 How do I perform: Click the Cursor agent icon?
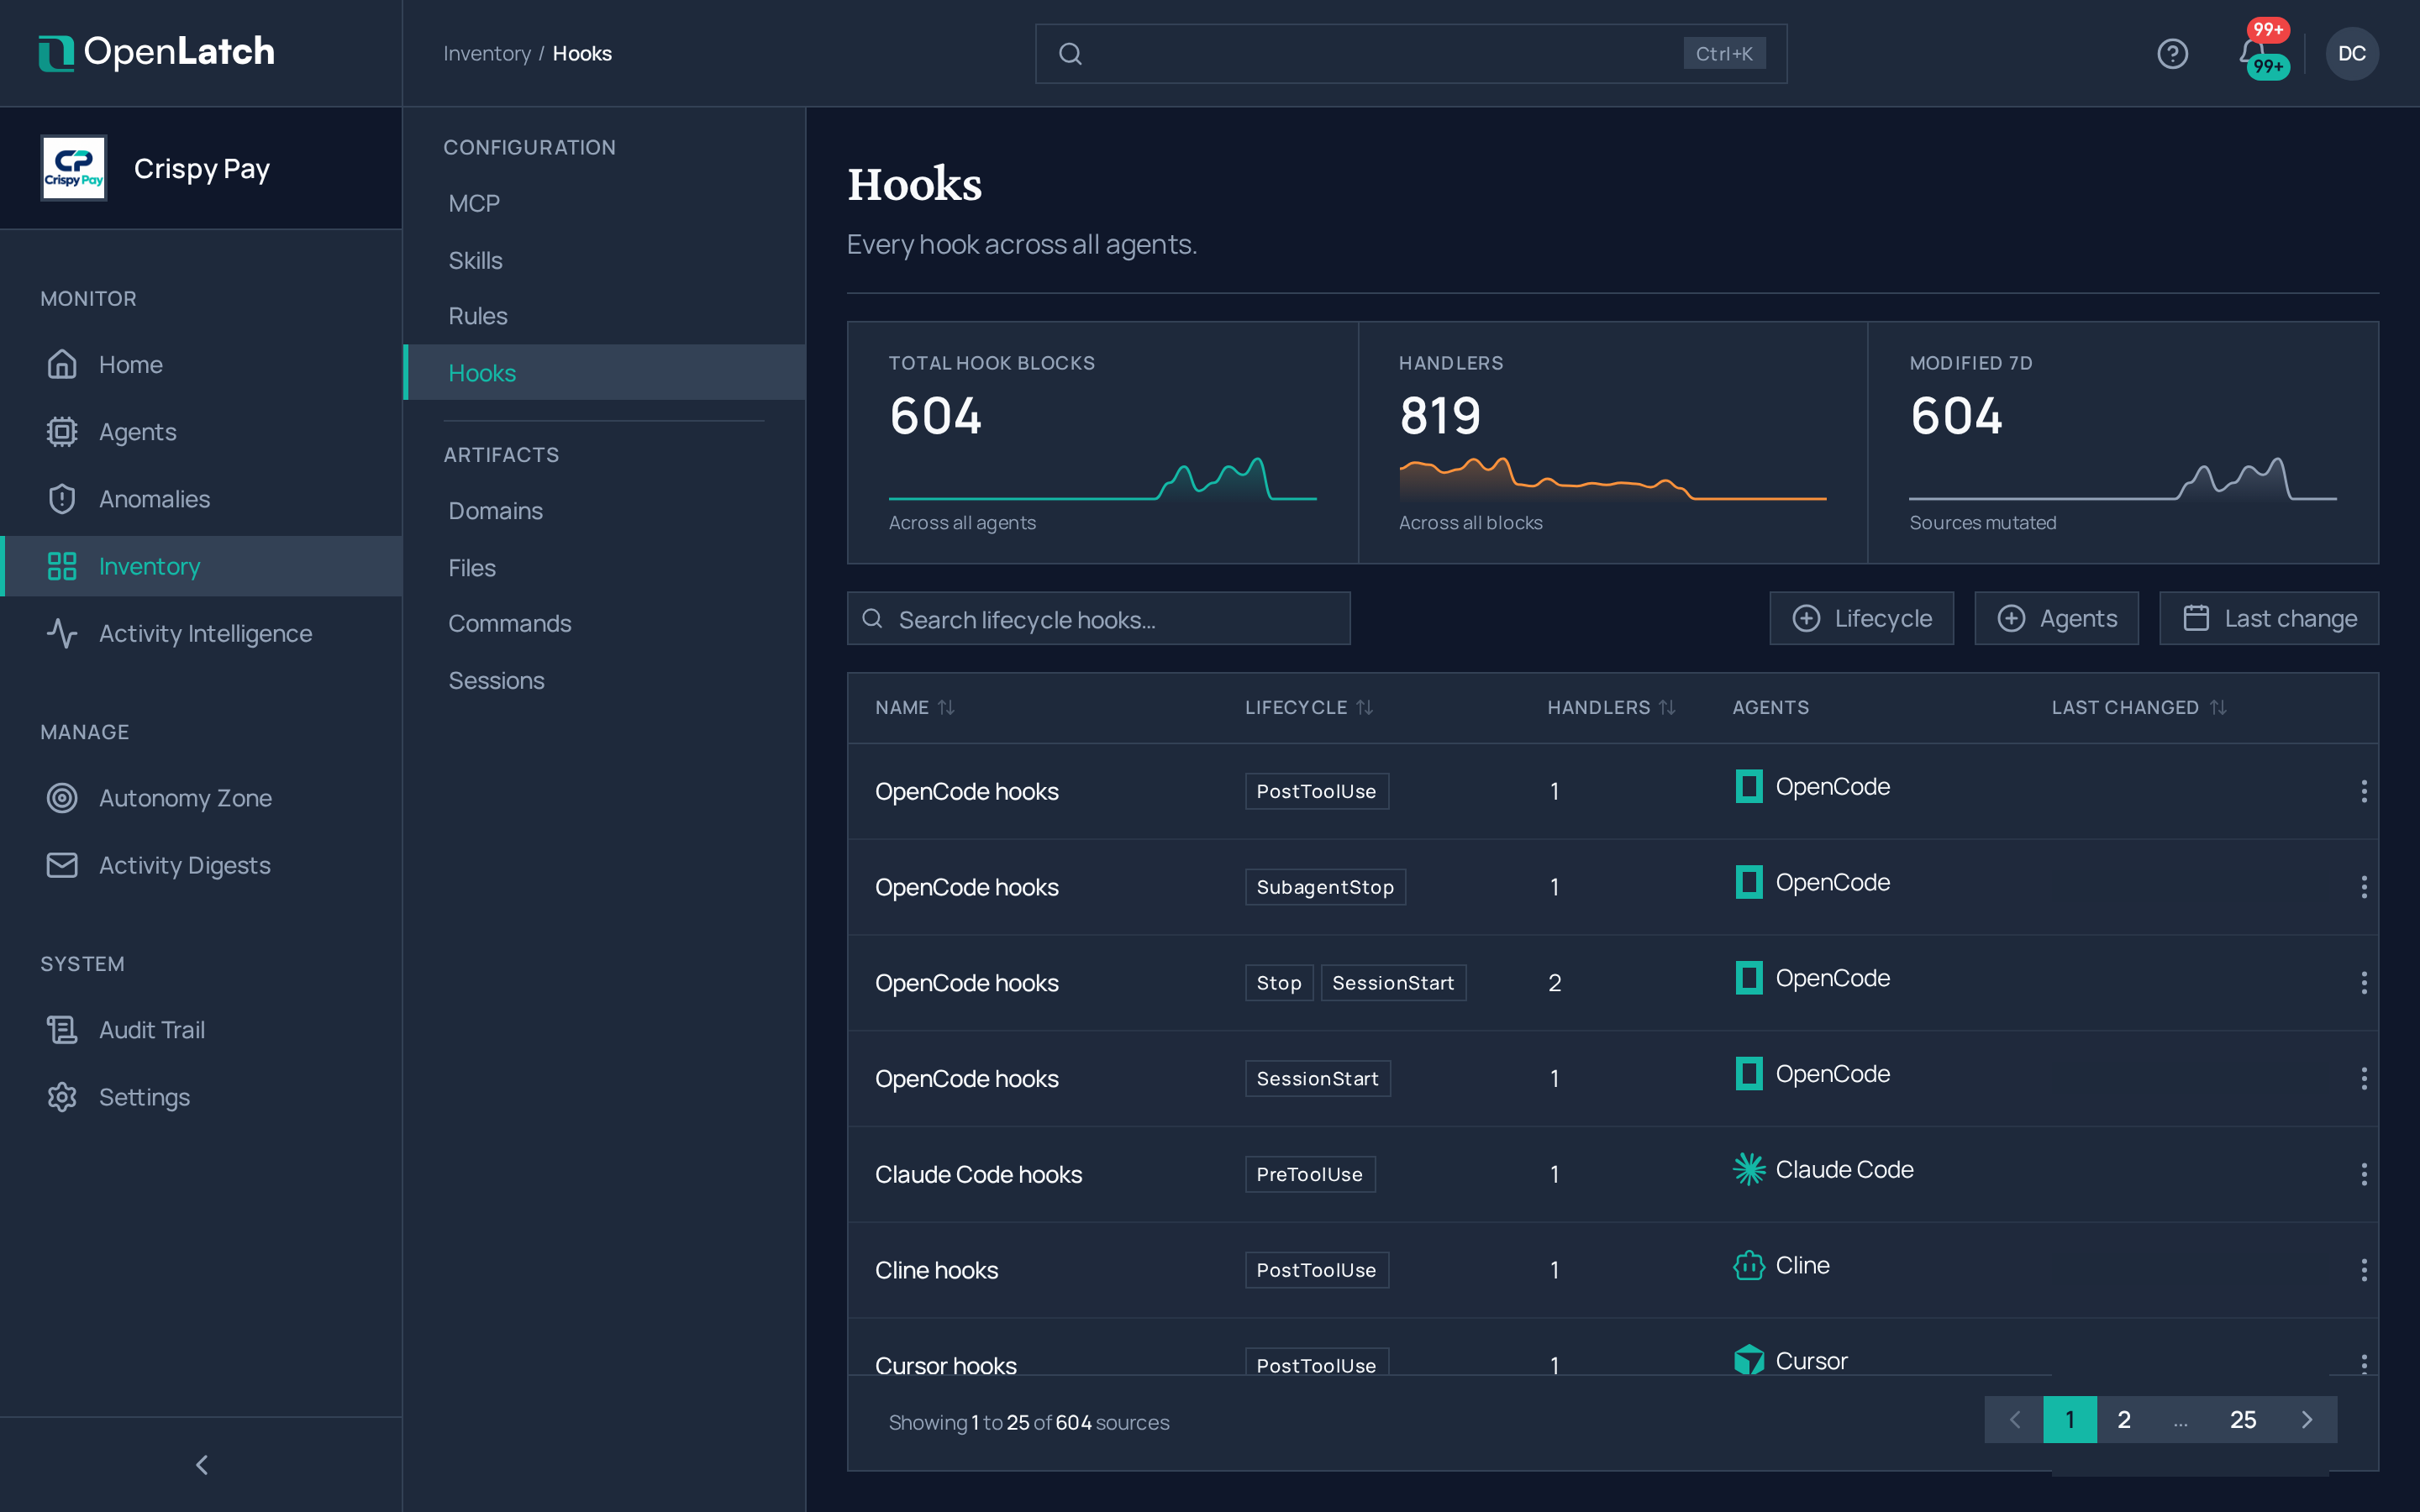1748,1359
